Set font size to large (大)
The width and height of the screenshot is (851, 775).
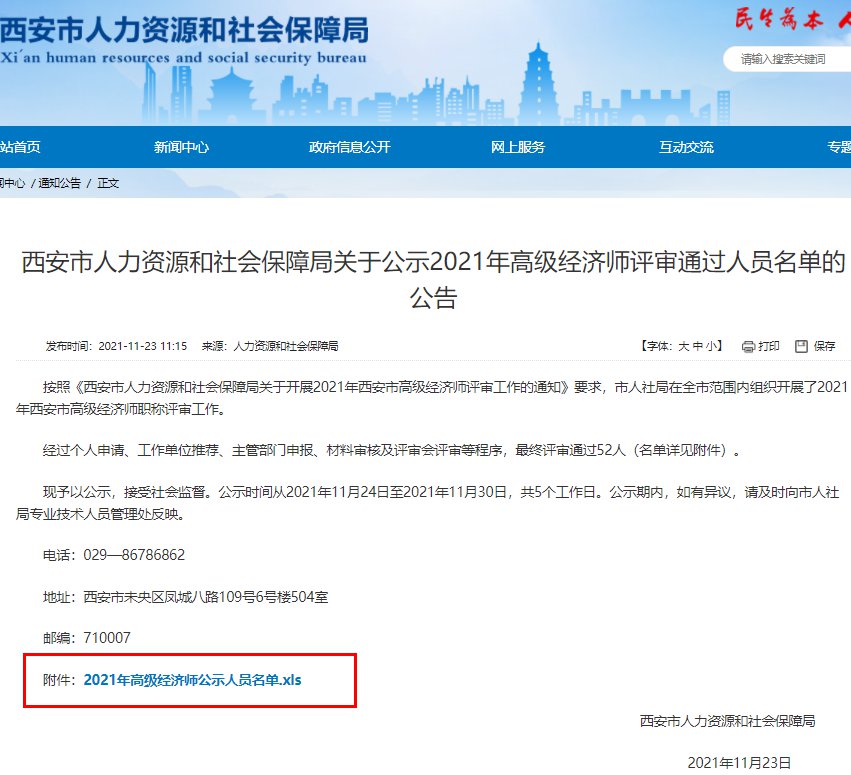click(x=684, y=346)
